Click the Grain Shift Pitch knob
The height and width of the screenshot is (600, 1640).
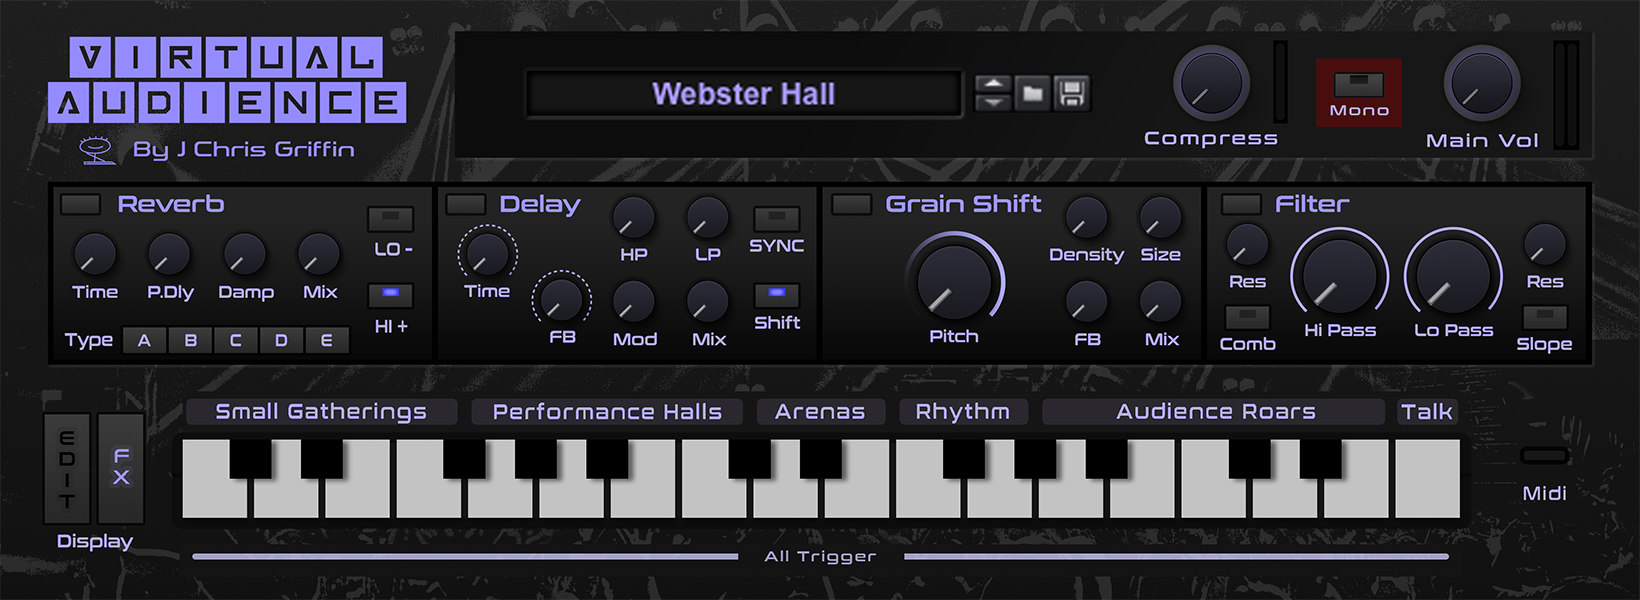(954, 281)
